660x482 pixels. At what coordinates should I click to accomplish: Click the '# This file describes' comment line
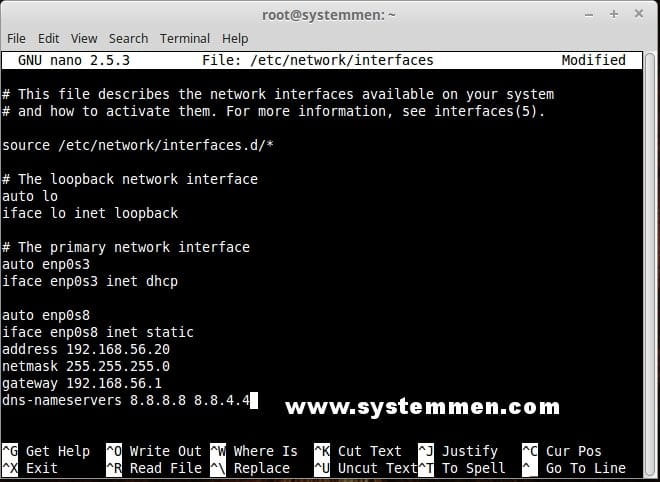pos(278,94)
